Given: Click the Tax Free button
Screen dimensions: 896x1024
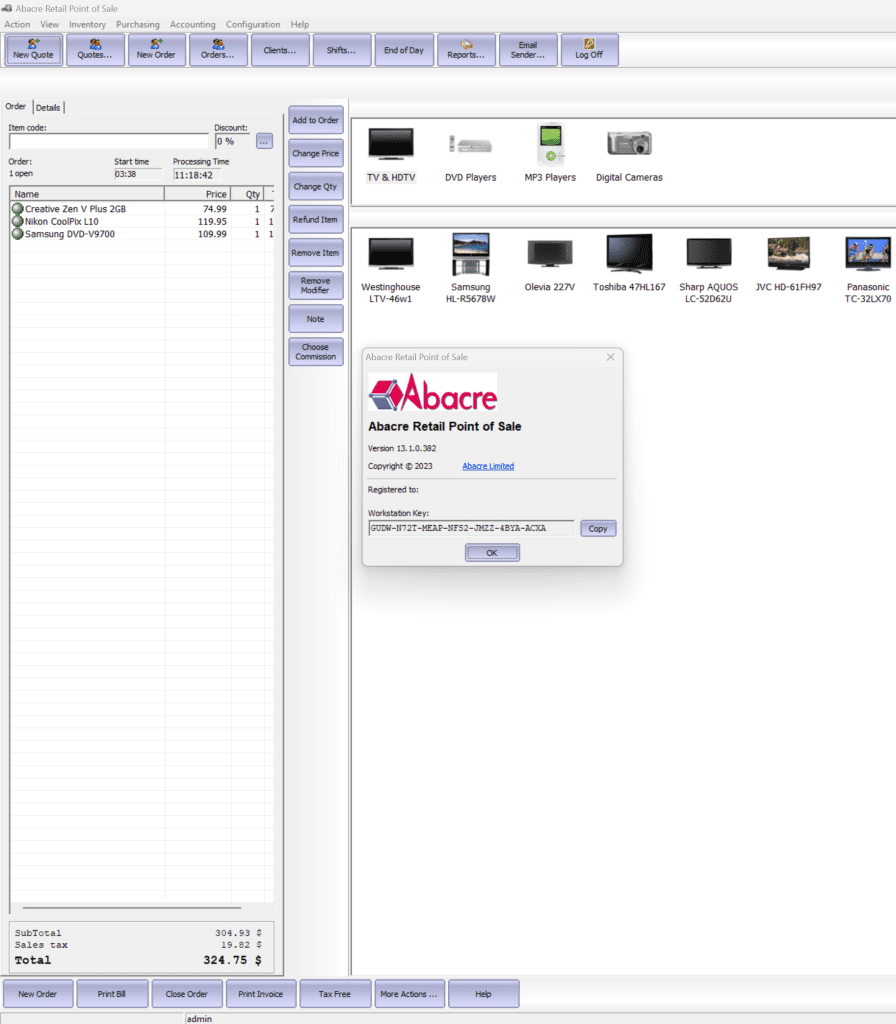Looking at the screenshot, I should 335,994.
